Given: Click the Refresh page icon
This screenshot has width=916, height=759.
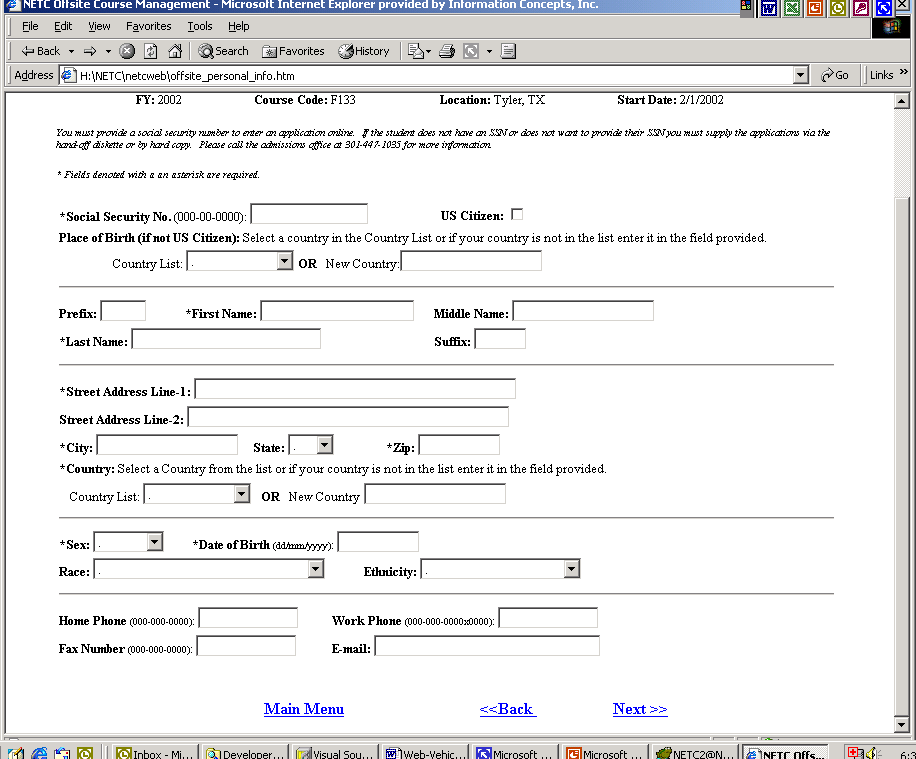Looking at the screenshot, I should 151,51.
